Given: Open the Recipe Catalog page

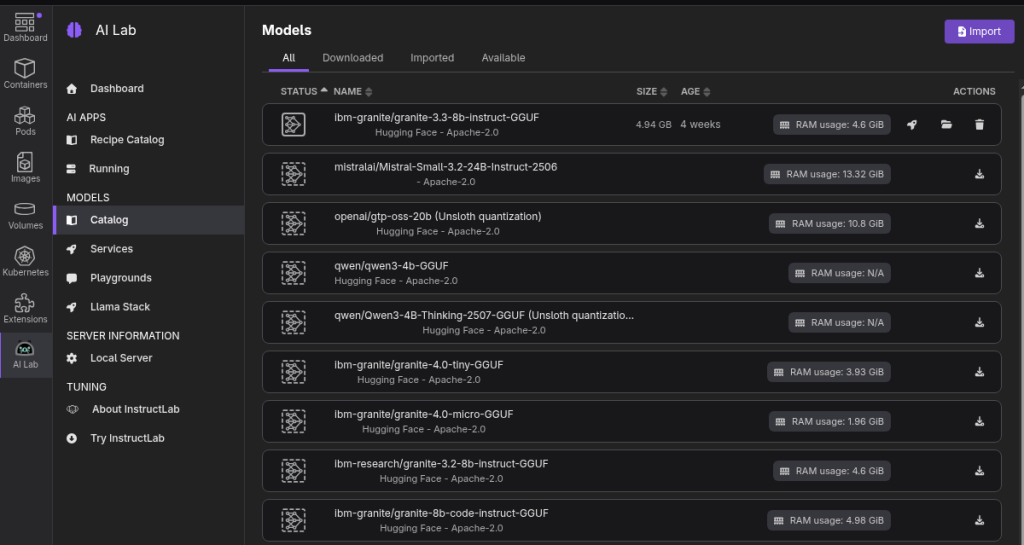Looking at the screenshot, I should [126, 140].
